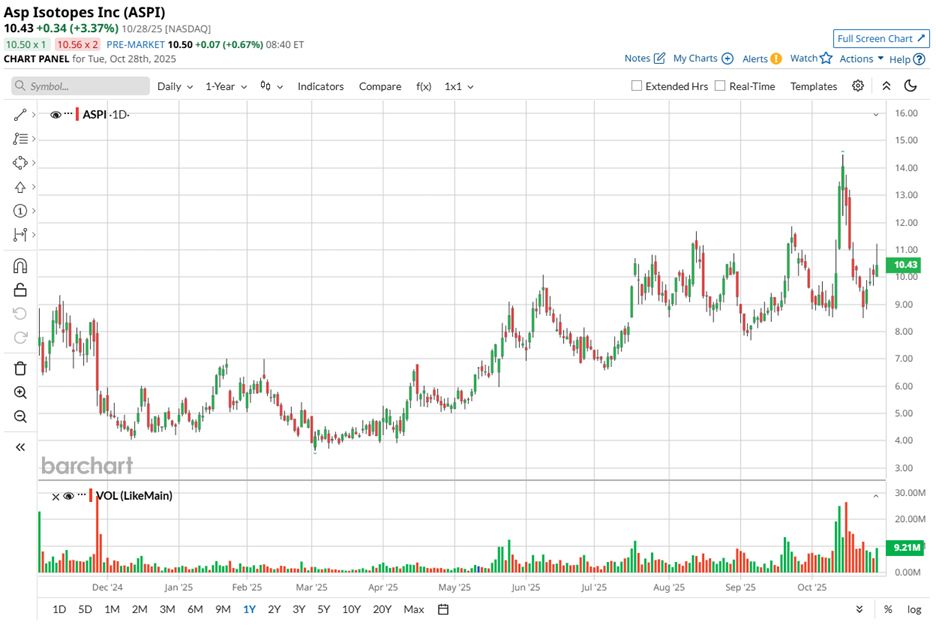
Task: Zoom out with magnifier minus icon
Action: (20, 416)
